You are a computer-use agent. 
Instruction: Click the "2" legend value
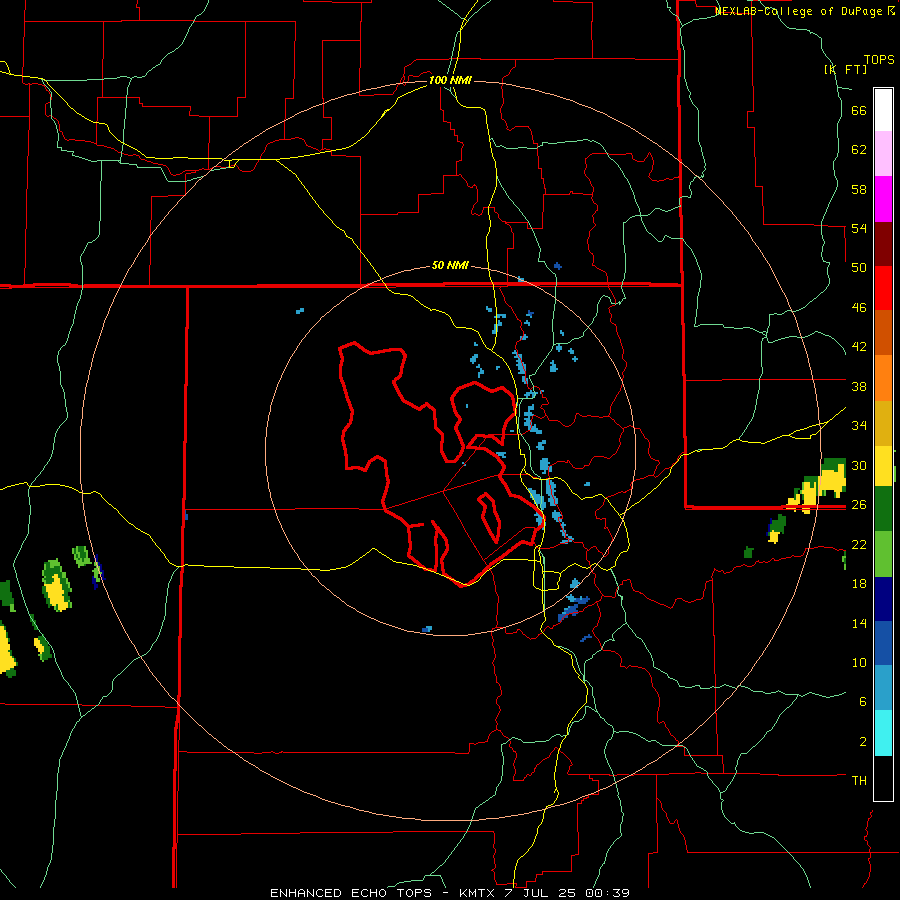863,742
